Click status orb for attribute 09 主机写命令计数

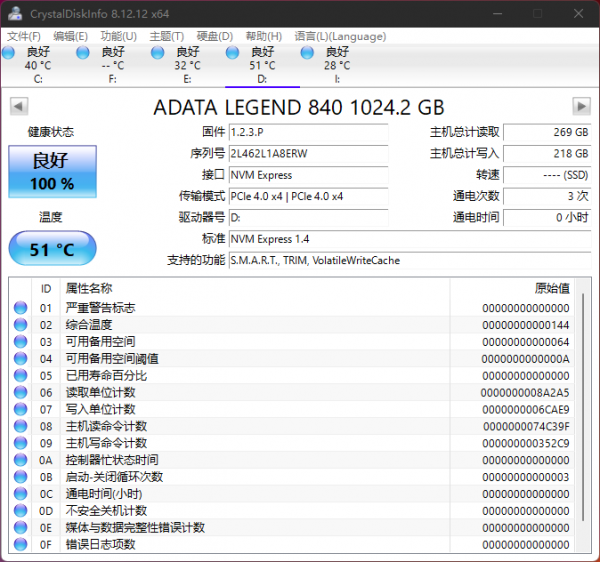point(21,443)
